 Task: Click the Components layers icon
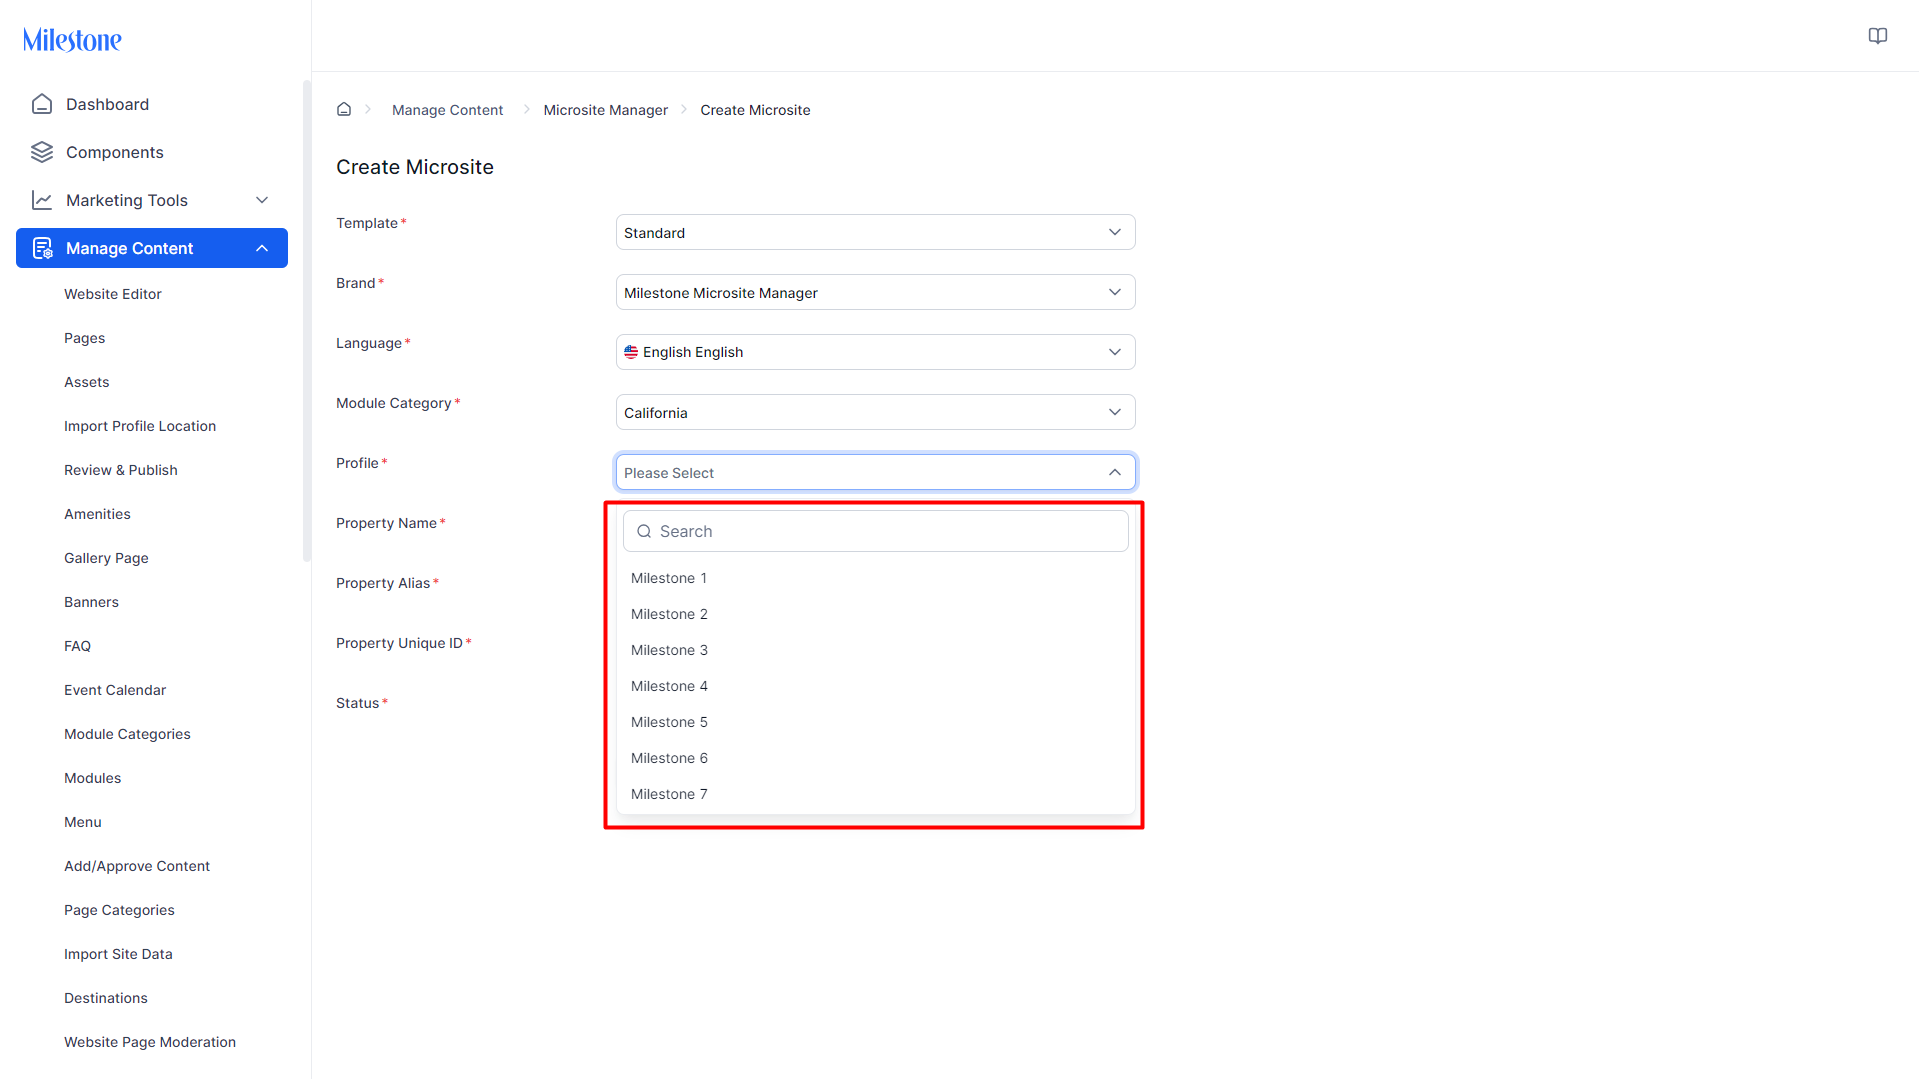(42, 152)
